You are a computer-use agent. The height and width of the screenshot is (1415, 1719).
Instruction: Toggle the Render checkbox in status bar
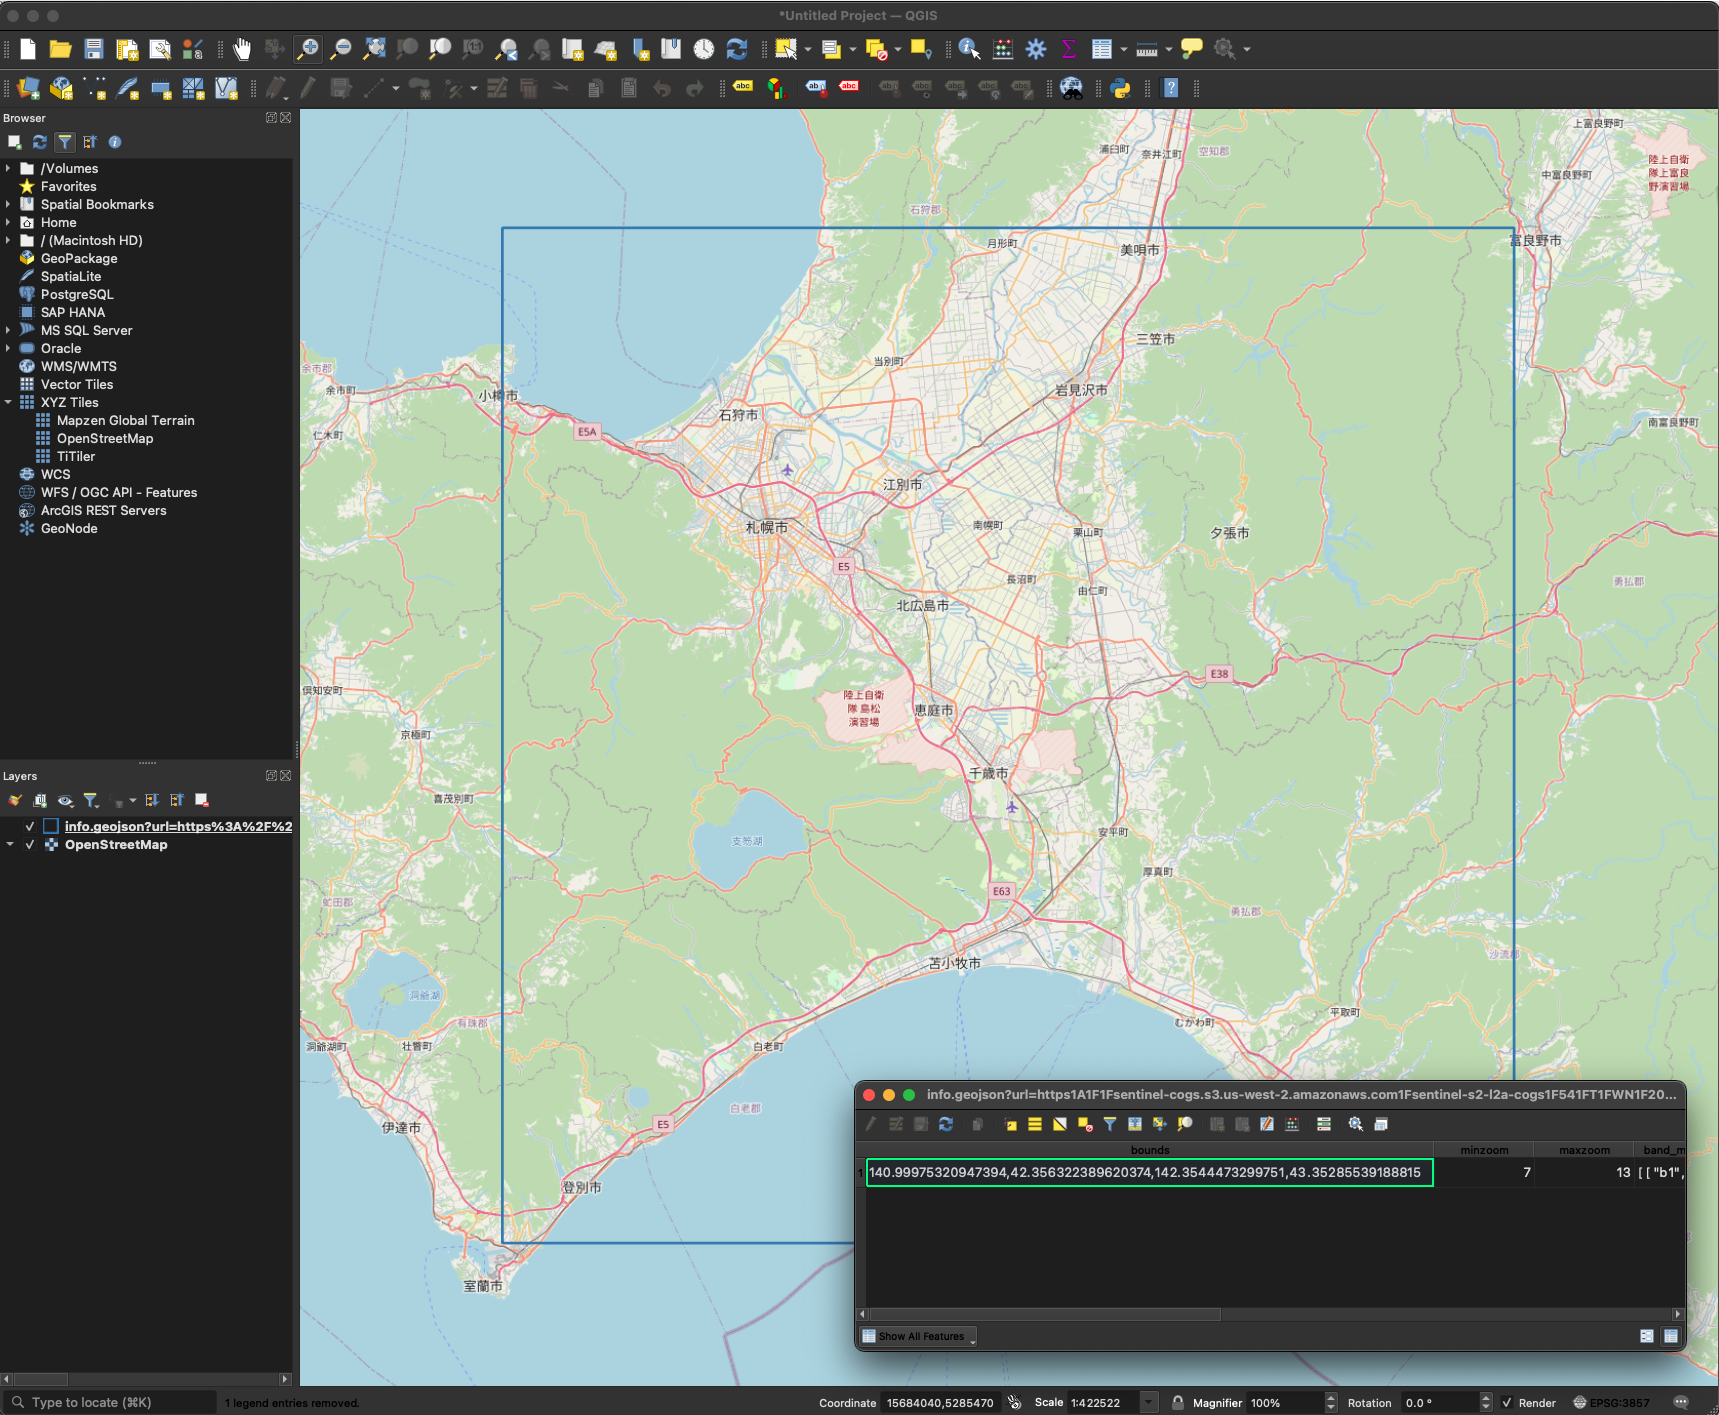coord(1507,1403)
